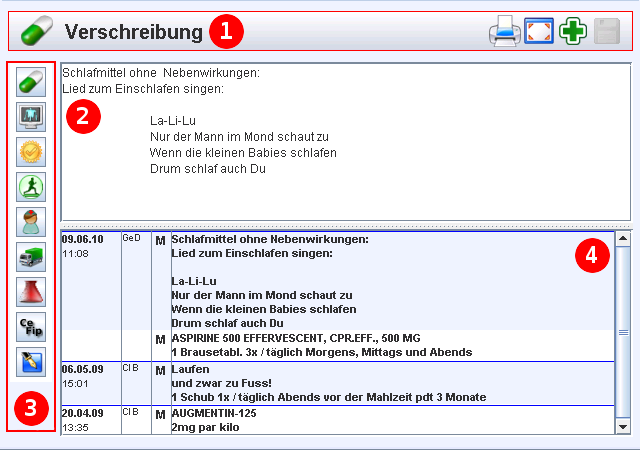
Task: Select the 06.05.09 date entry
Action: 82,369
